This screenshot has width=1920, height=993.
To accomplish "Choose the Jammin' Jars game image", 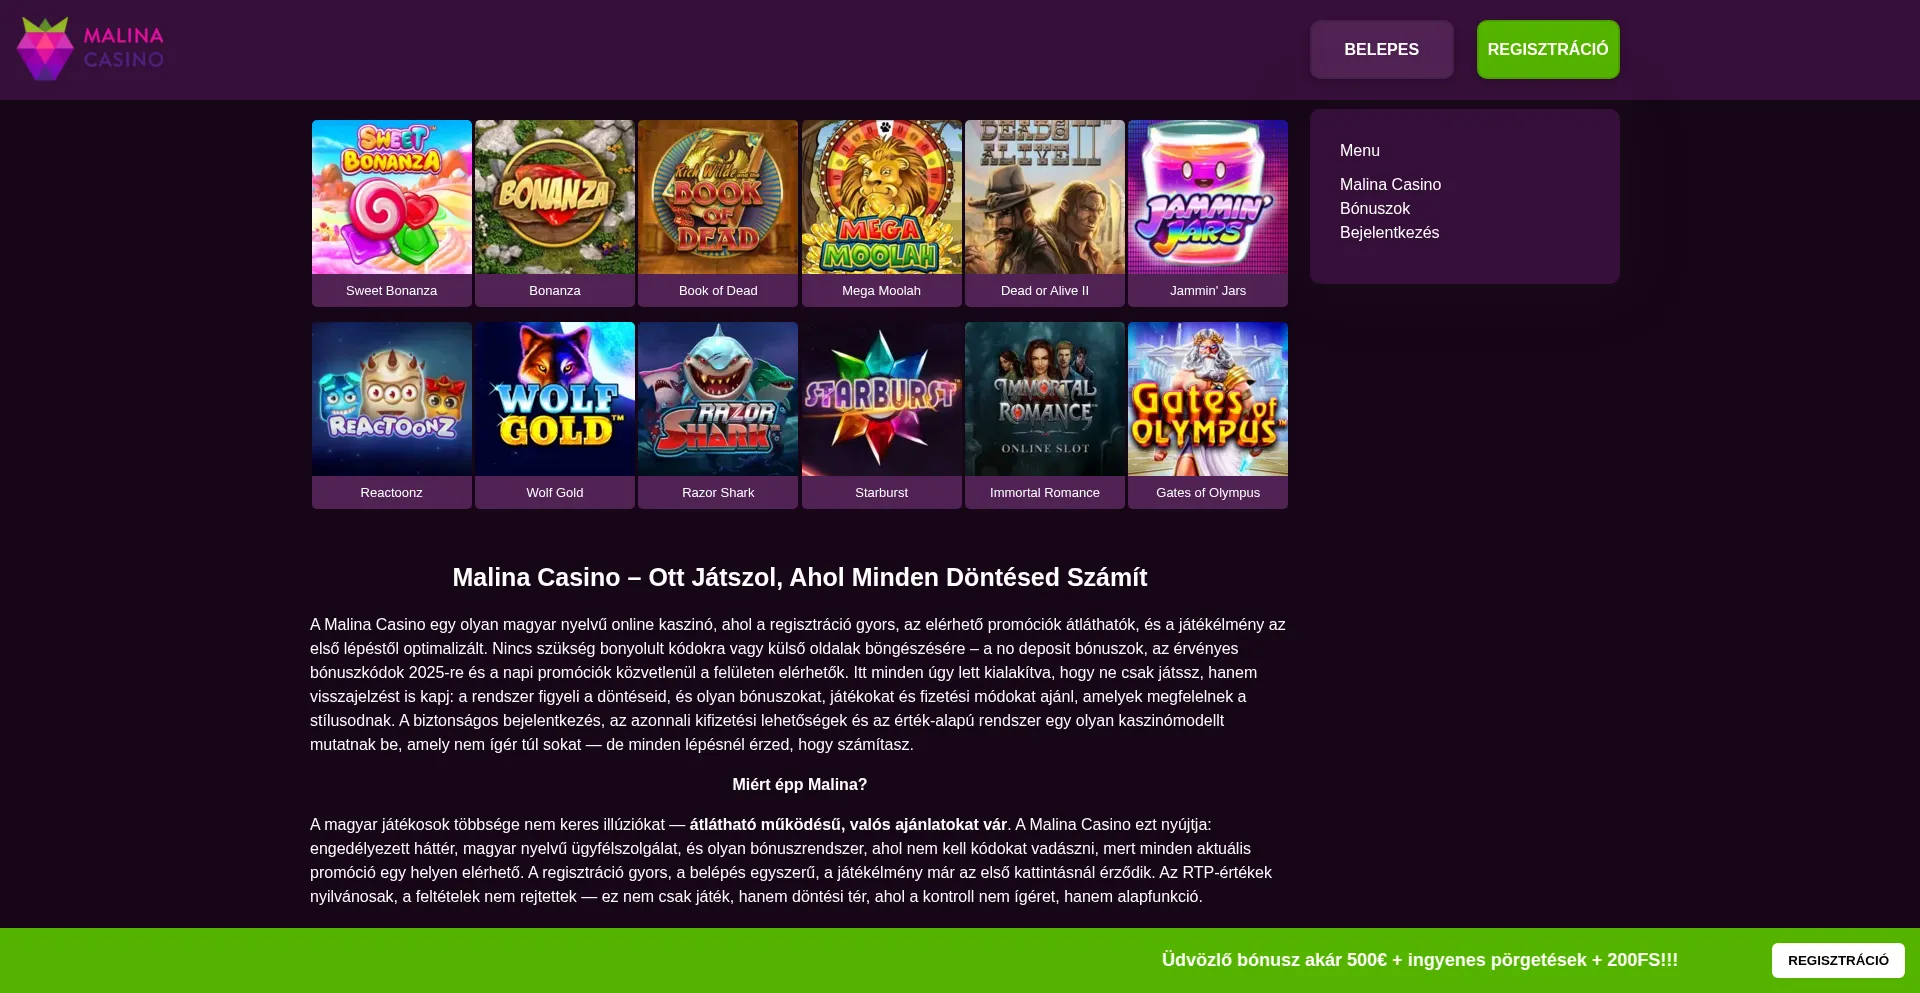I will 1208,197.
